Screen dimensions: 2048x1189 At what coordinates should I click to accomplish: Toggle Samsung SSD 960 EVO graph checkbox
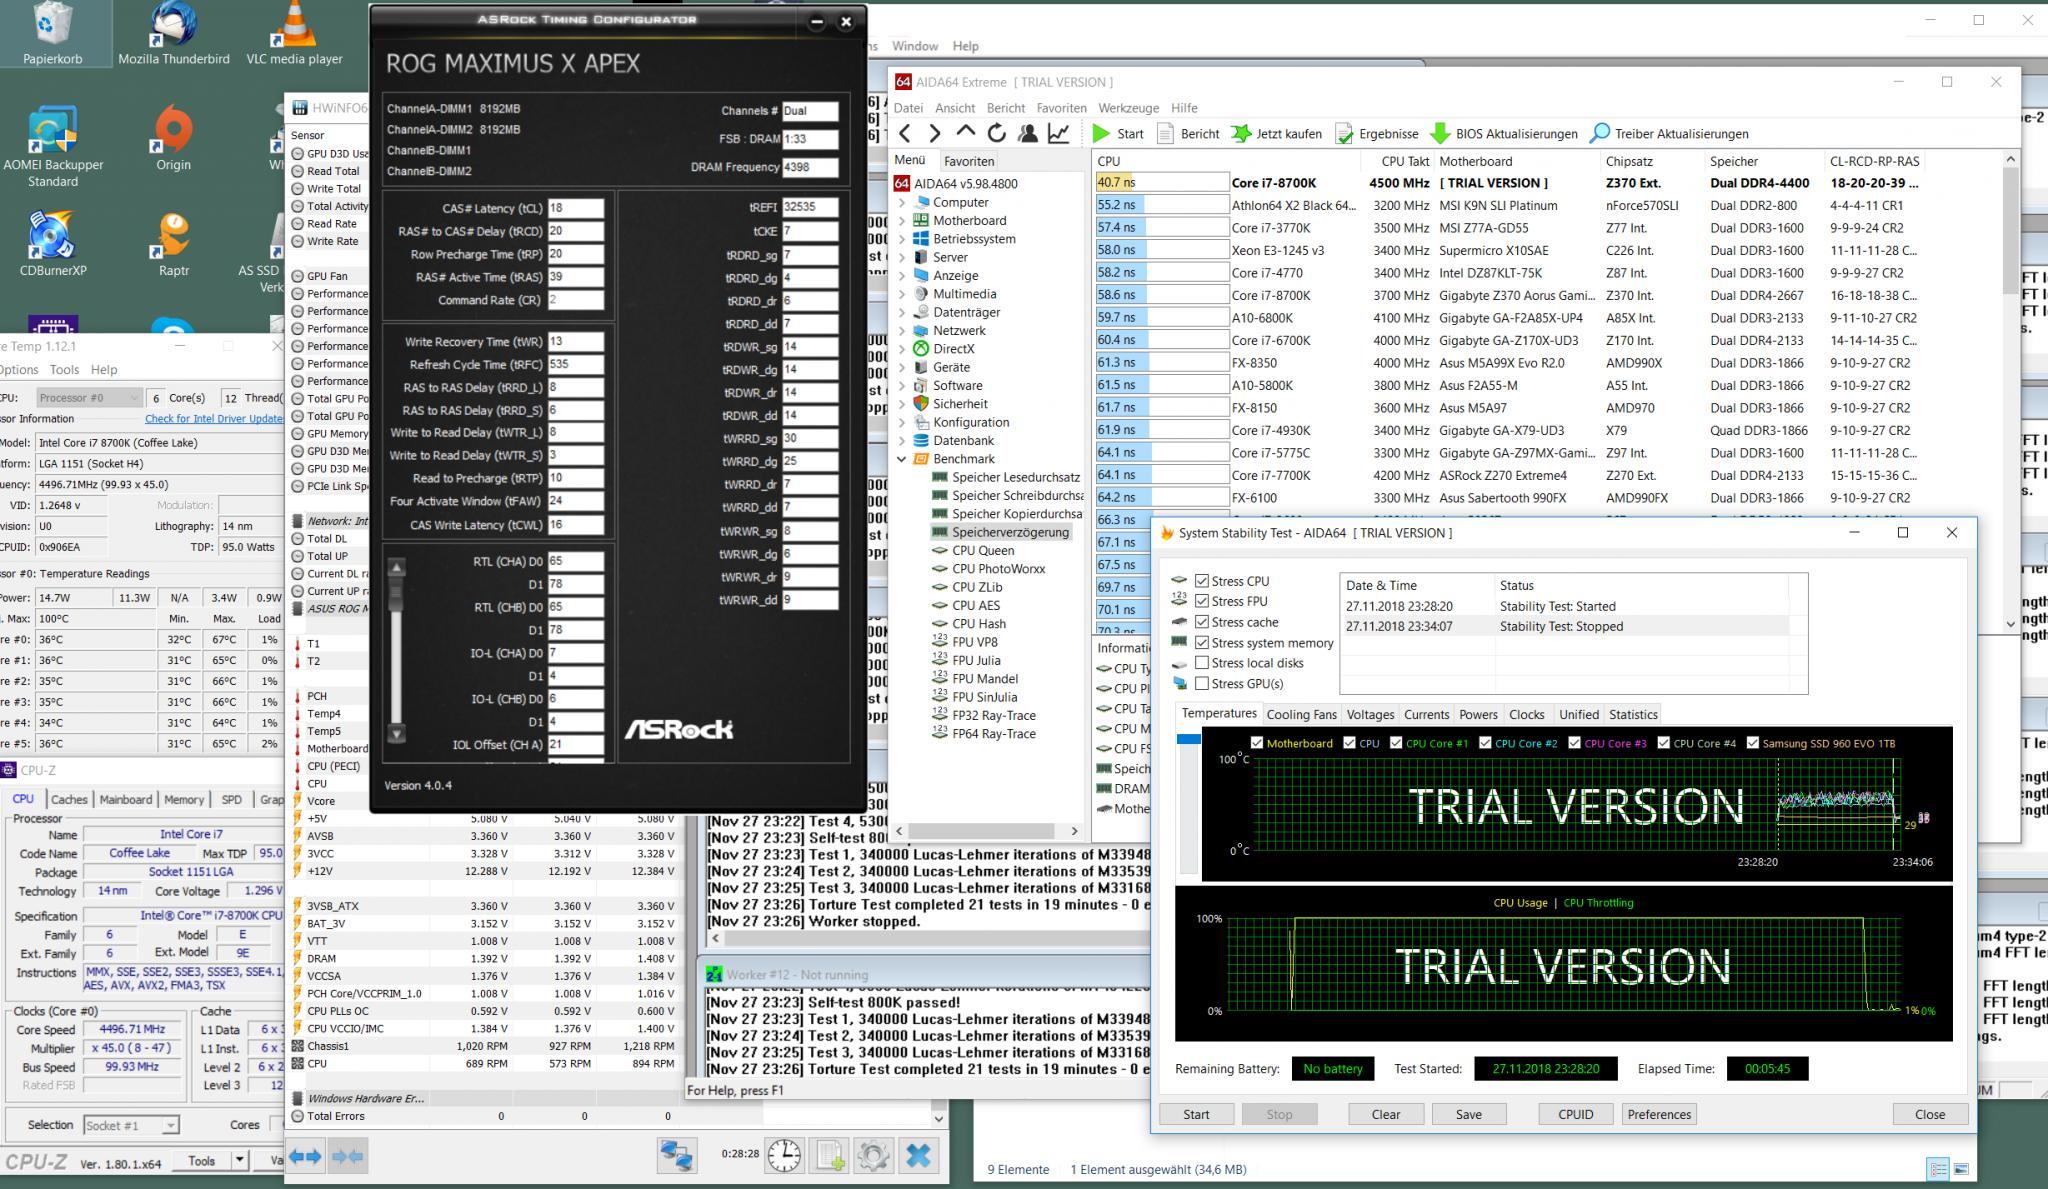pyautogui.click(x=1753, y=743)
